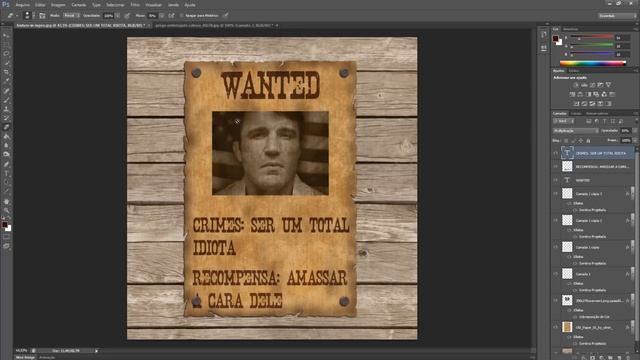Select the Pen tool
Screen dimensions: 640x360
click(6, 164)
